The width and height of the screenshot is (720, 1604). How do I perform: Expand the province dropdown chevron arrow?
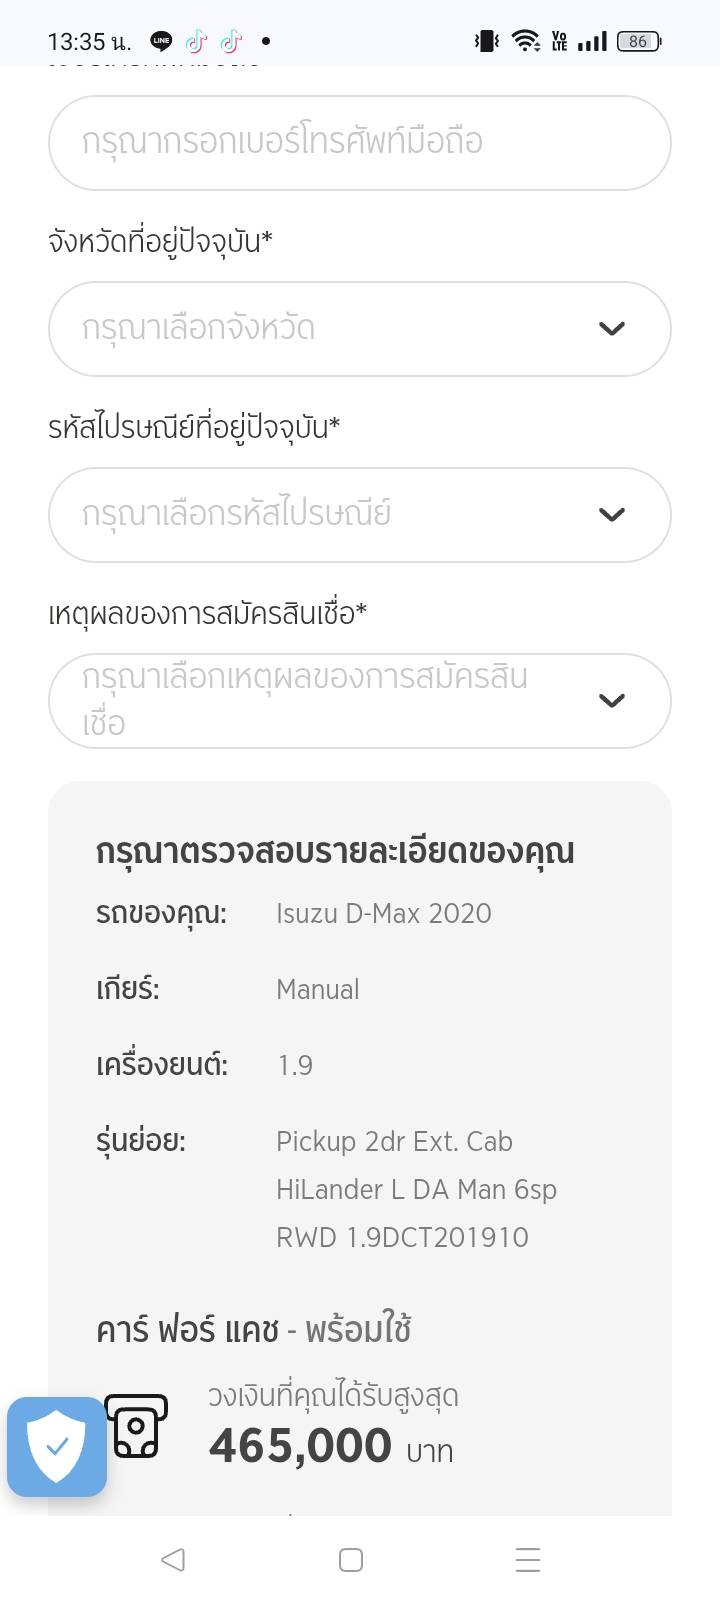pyautogui.click(x=611, y=329)
